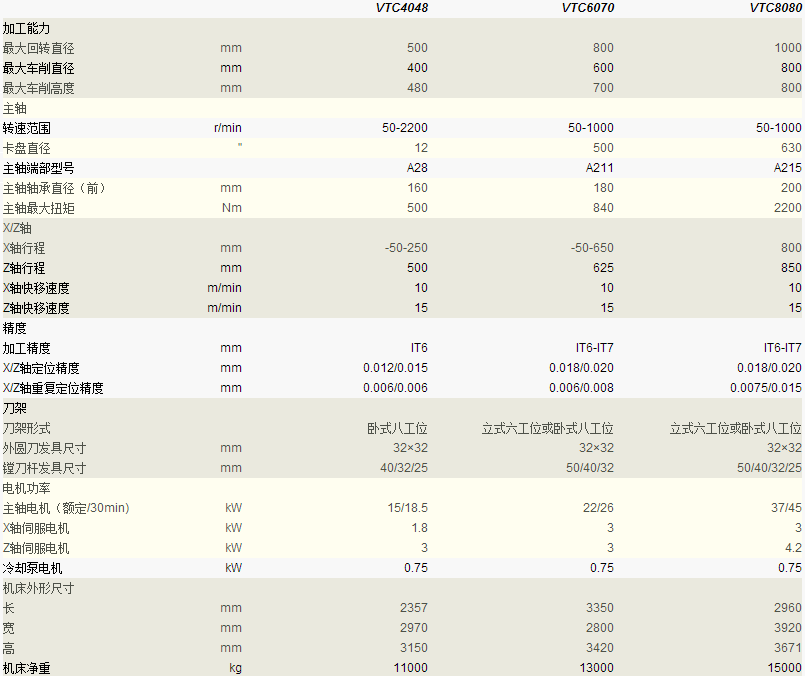Viewport: 805px width, 676px height.
Task: Click the Z轴伺服电机 row label
Action: coord(36,549)
